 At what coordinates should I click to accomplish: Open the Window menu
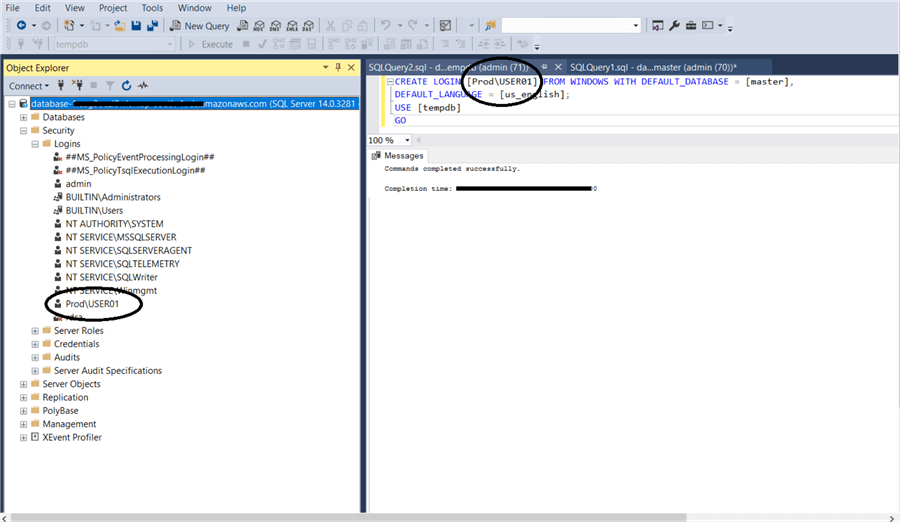pos(195,8)
